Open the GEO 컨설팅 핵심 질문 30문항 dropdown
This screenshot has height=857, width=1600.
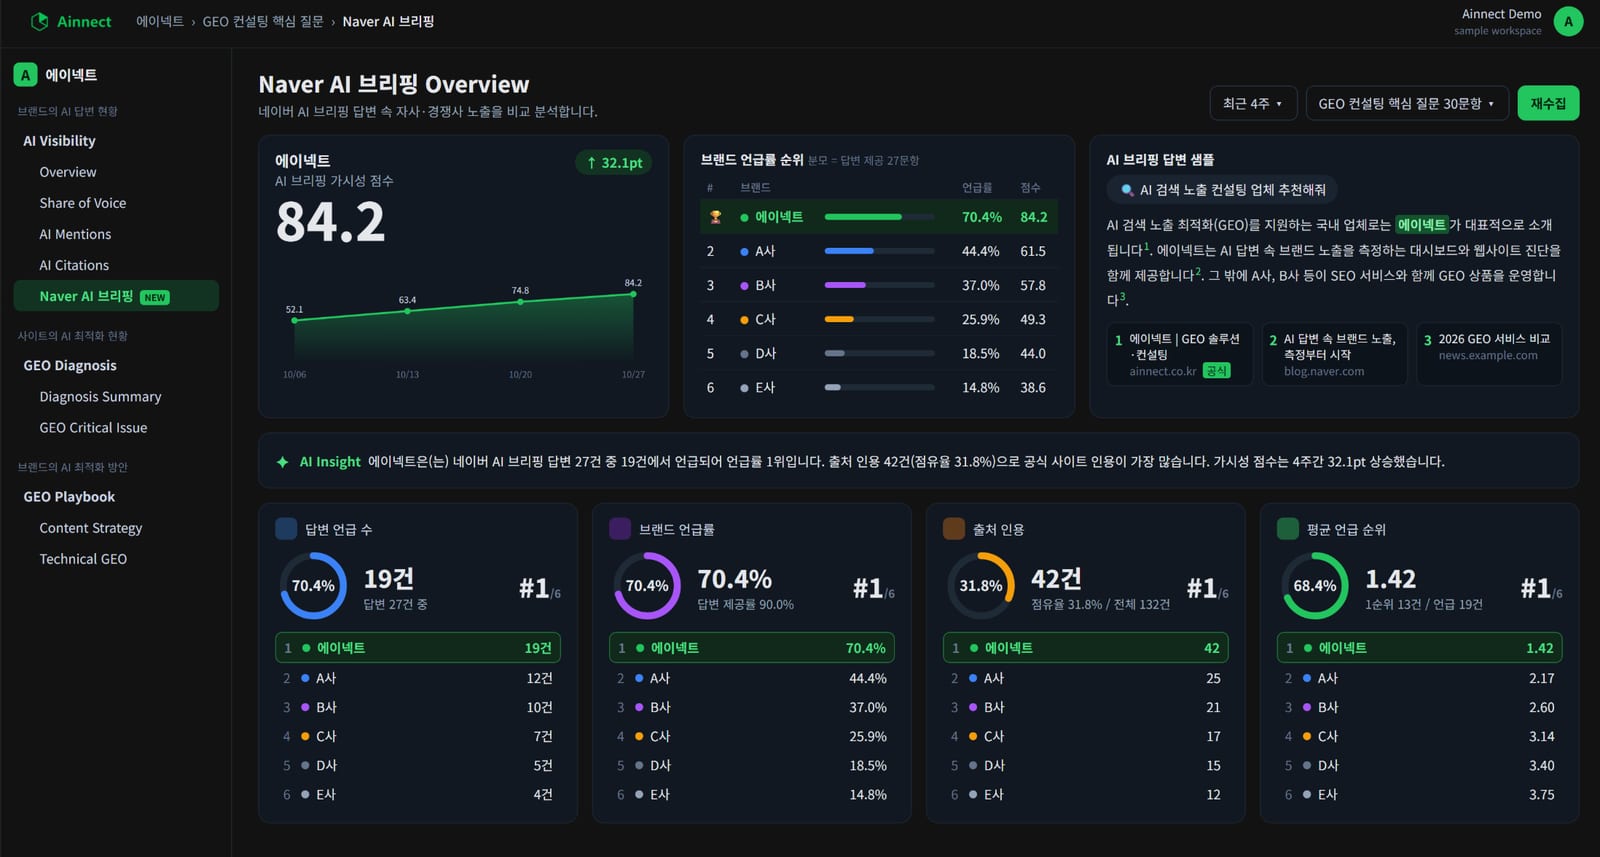click(1406, 103)
